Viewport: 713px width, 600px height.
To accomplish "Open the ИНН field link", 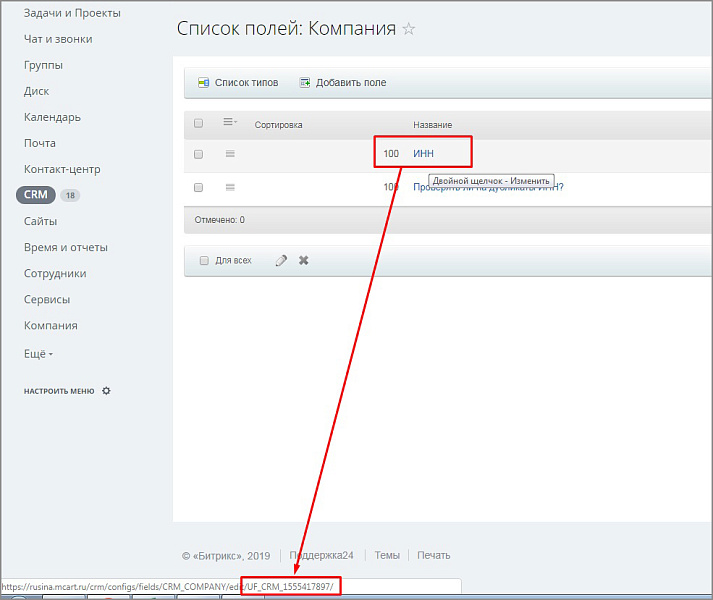I will [424, 154].
